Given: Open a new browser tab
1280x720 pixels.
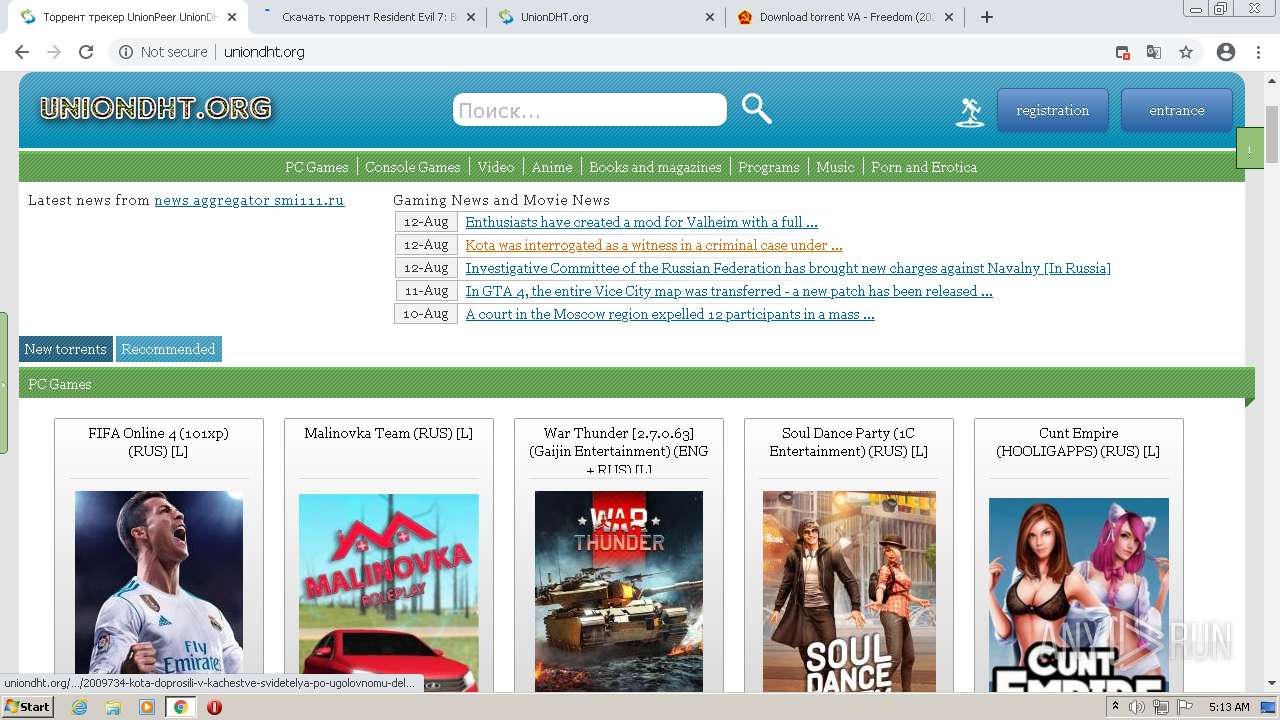Looking at the screenshot, I should (x=987, y=17).
